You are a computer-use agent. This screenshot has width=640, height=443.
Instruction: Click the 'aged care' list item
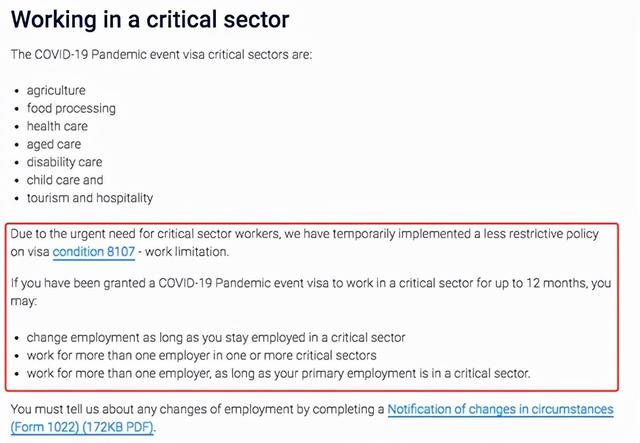click(54, 144)
